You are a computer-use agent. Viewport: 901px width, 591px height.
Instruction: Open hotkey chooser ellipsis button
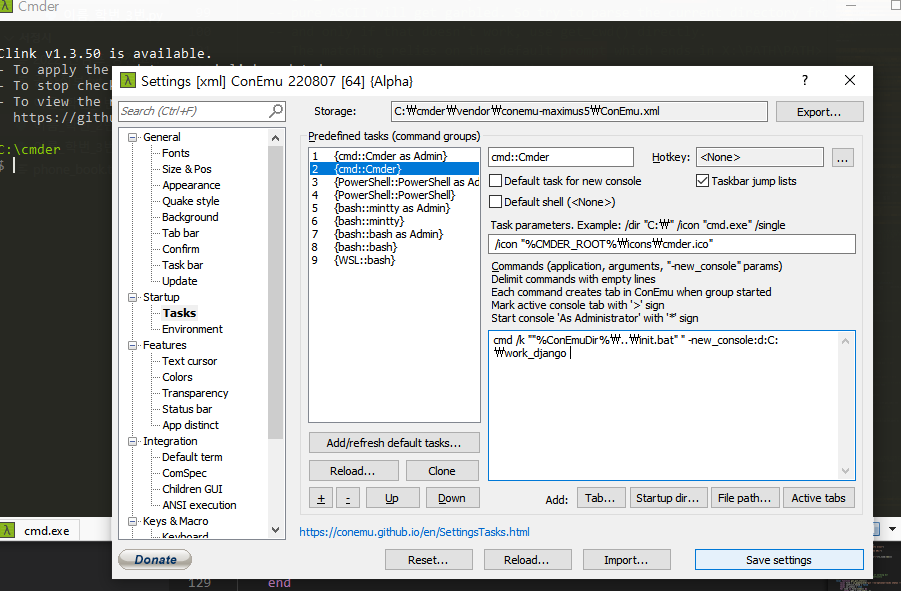[842, 157]
